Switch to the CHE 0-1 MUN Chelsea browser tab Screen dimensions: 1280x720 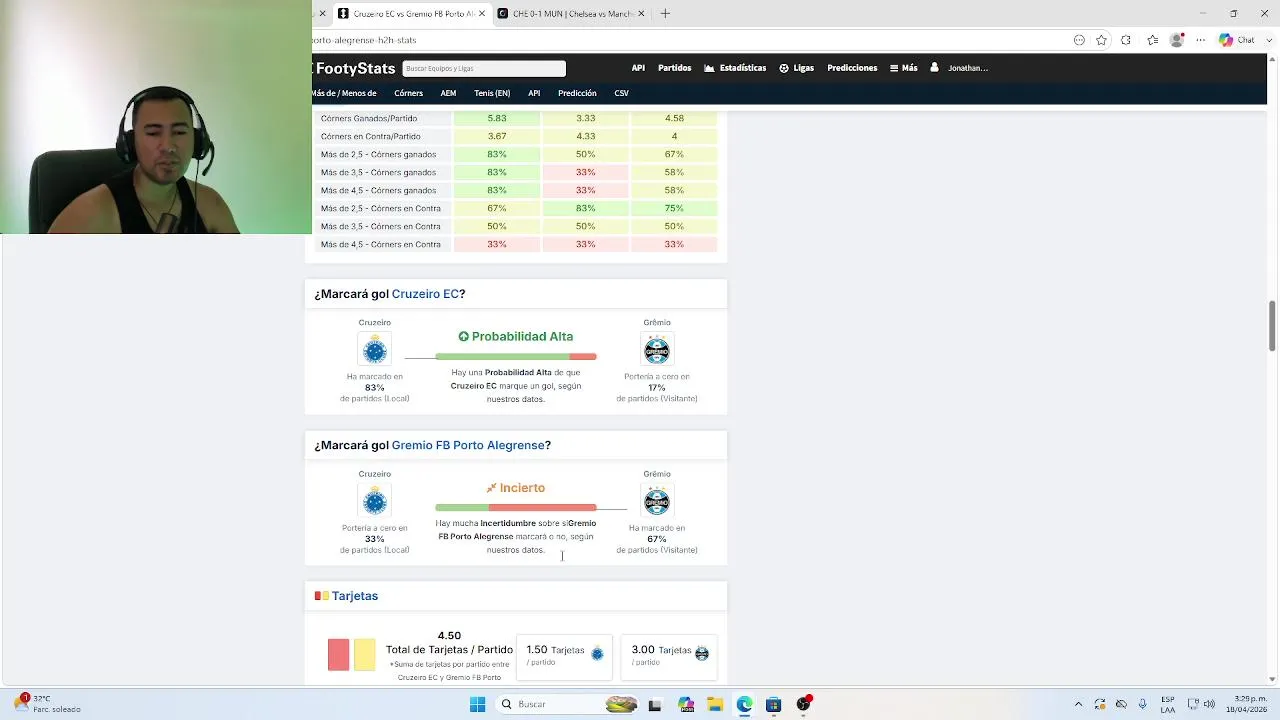571,14
